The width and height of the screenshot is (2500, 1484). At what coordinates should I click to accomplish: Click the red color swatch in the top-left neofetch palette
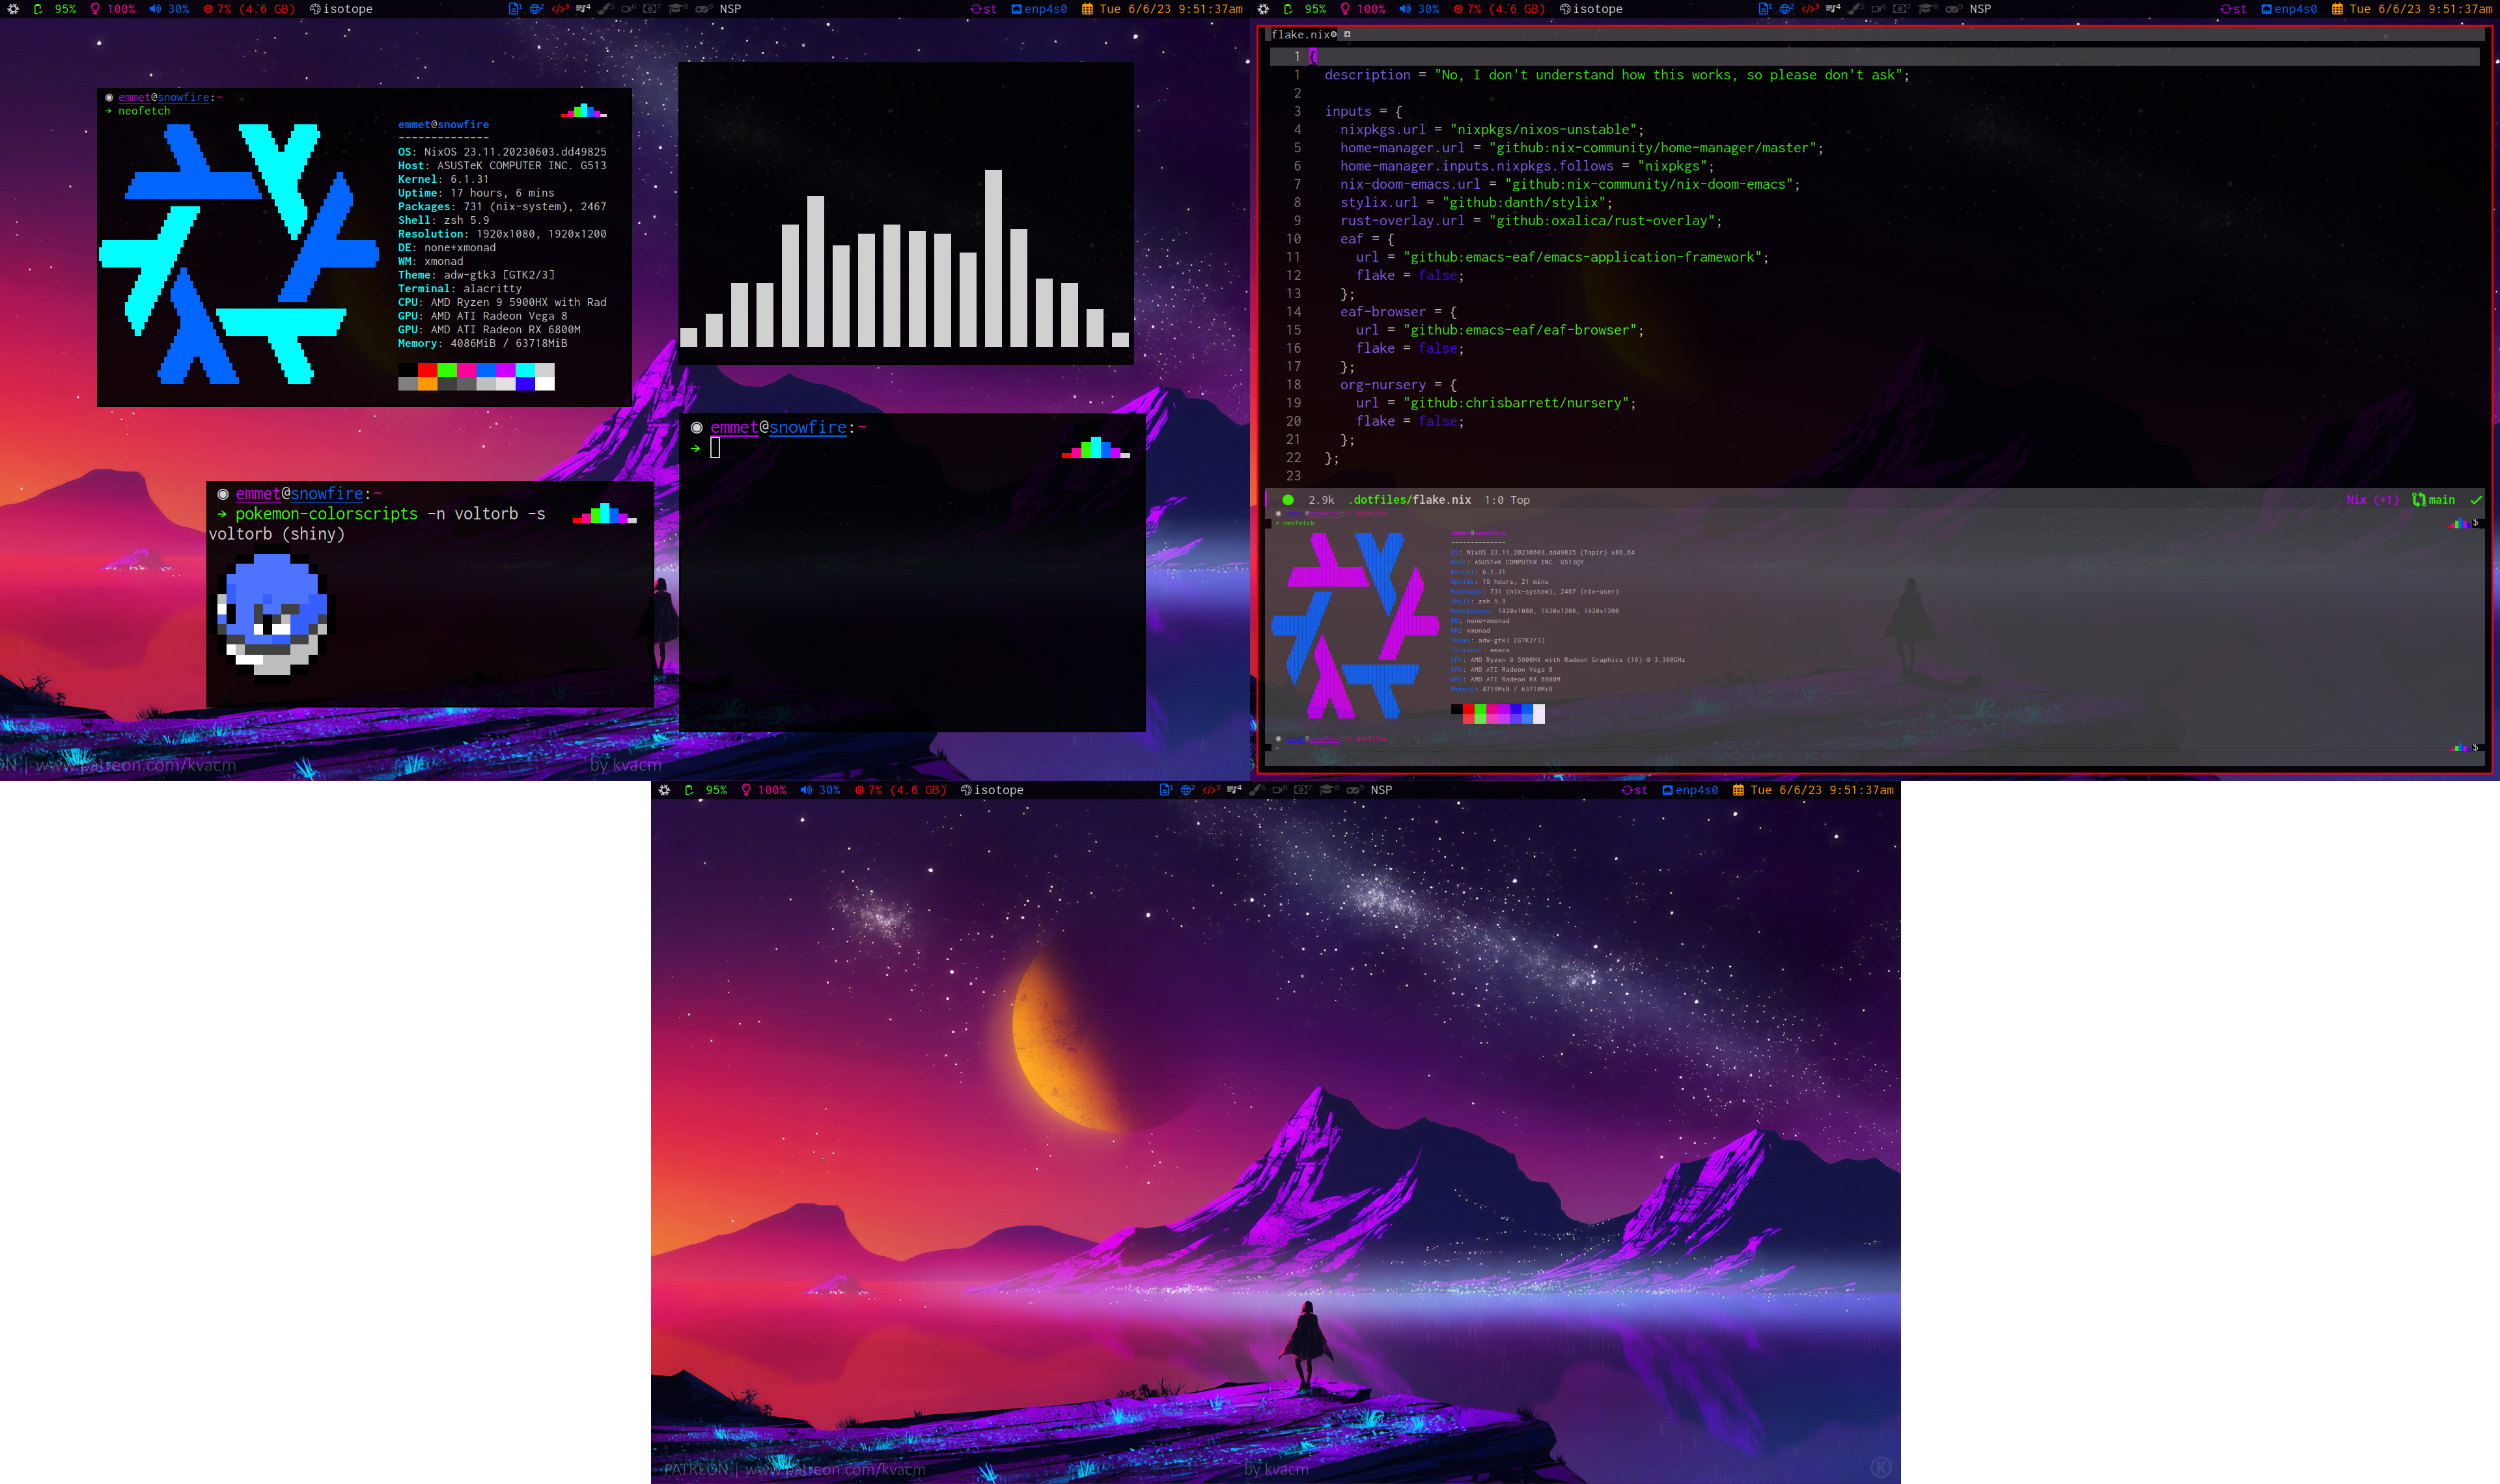pyautogui.click(x=427, y=370)
